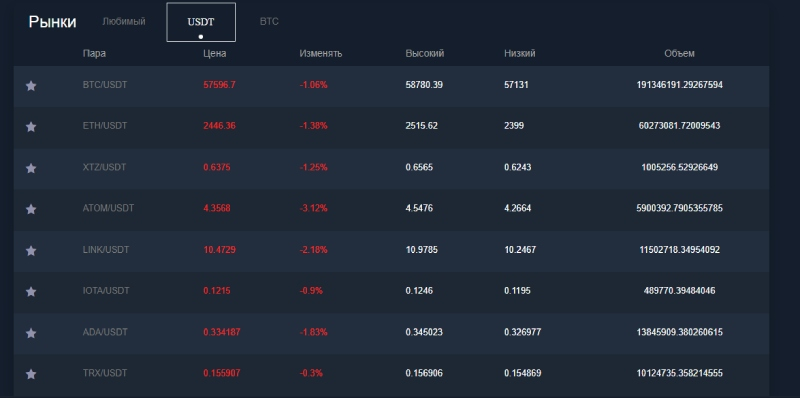
Task: Click the Высокий column header
Action: (x=425, y=54)
